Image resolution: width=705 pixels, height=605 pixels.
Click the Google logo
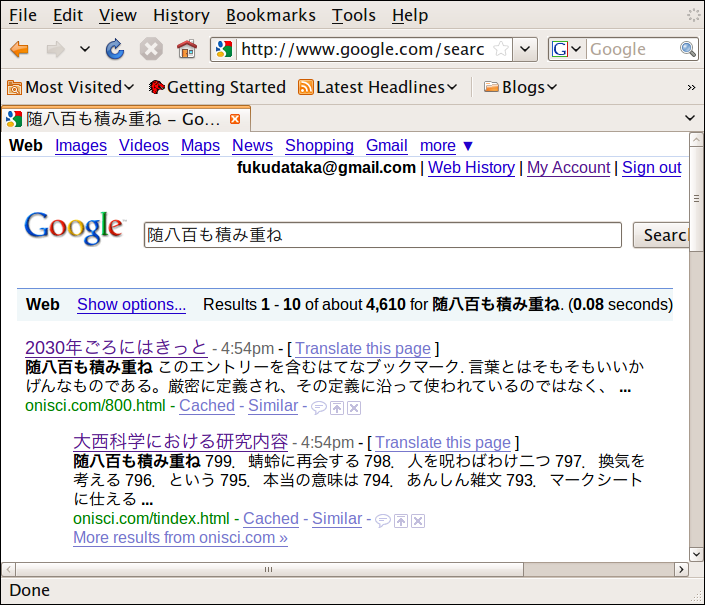(x=75, y=228)
